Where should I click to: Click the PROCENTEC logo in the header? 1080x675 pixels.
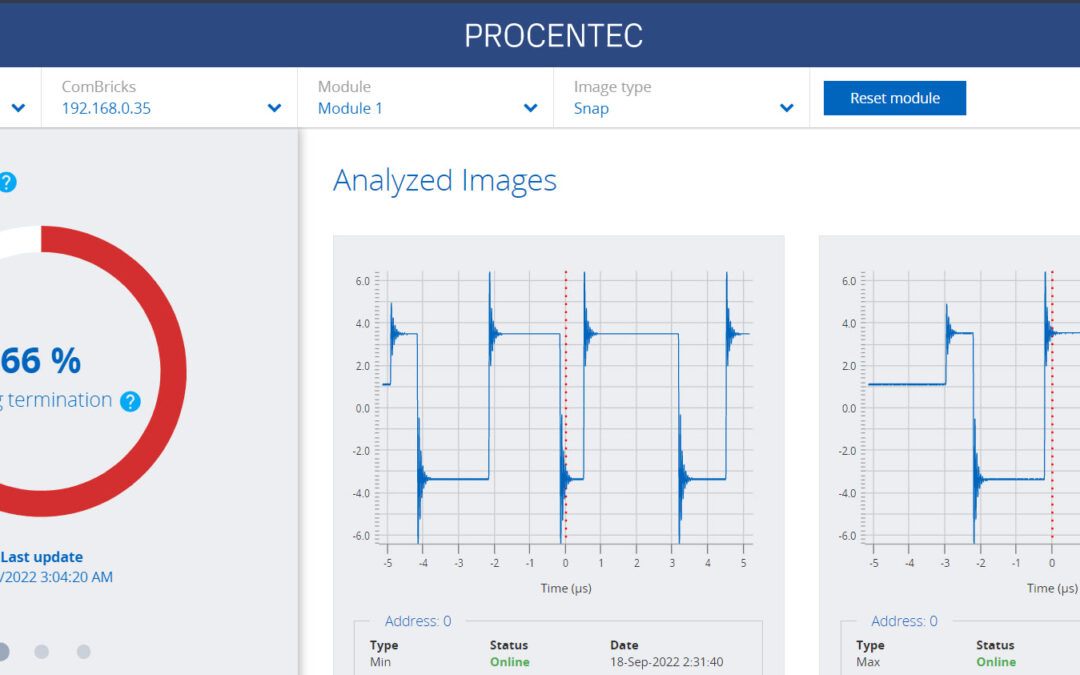[x=553, y=36]
